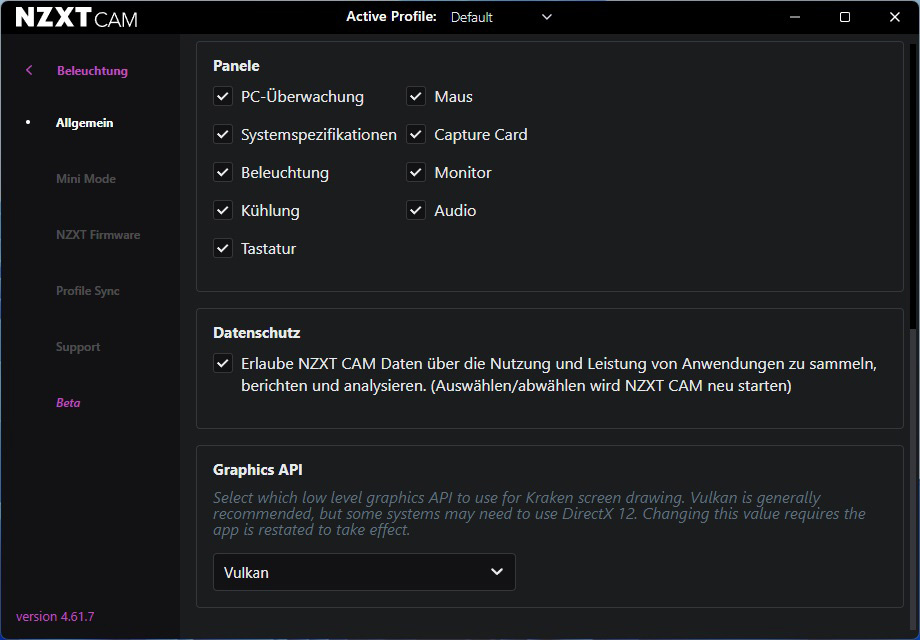This screenshot has width=920, height=640.
Task: Close the NZXT CAM window
Action: [895, 17]
